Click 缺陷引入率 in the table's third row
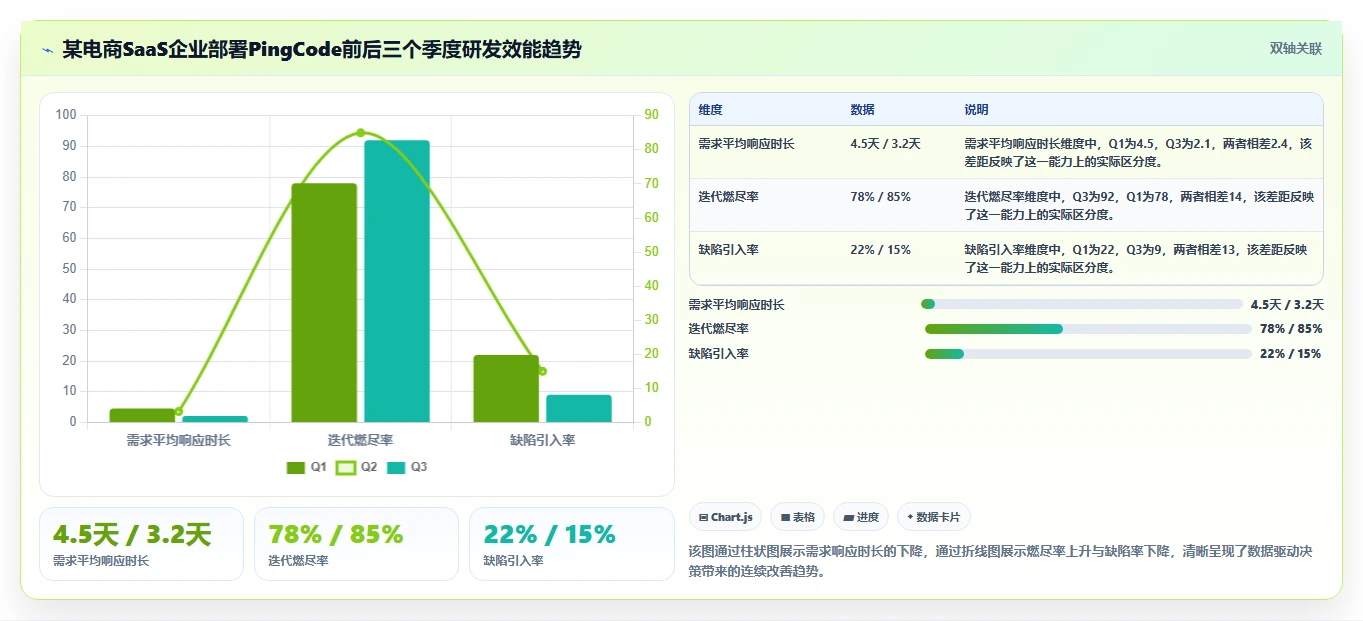This screenshot has height=621, width=1363. pyautogui.click(x=729, y=250)
